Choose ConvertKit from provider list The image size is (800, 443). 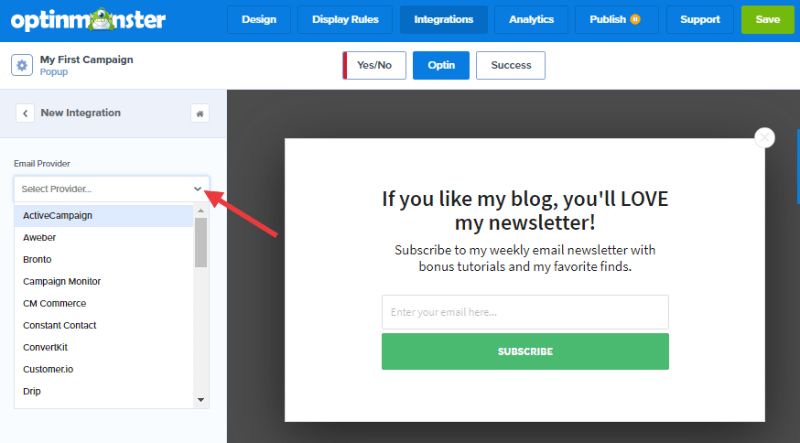pyautogui.click(x=104, y=347)
